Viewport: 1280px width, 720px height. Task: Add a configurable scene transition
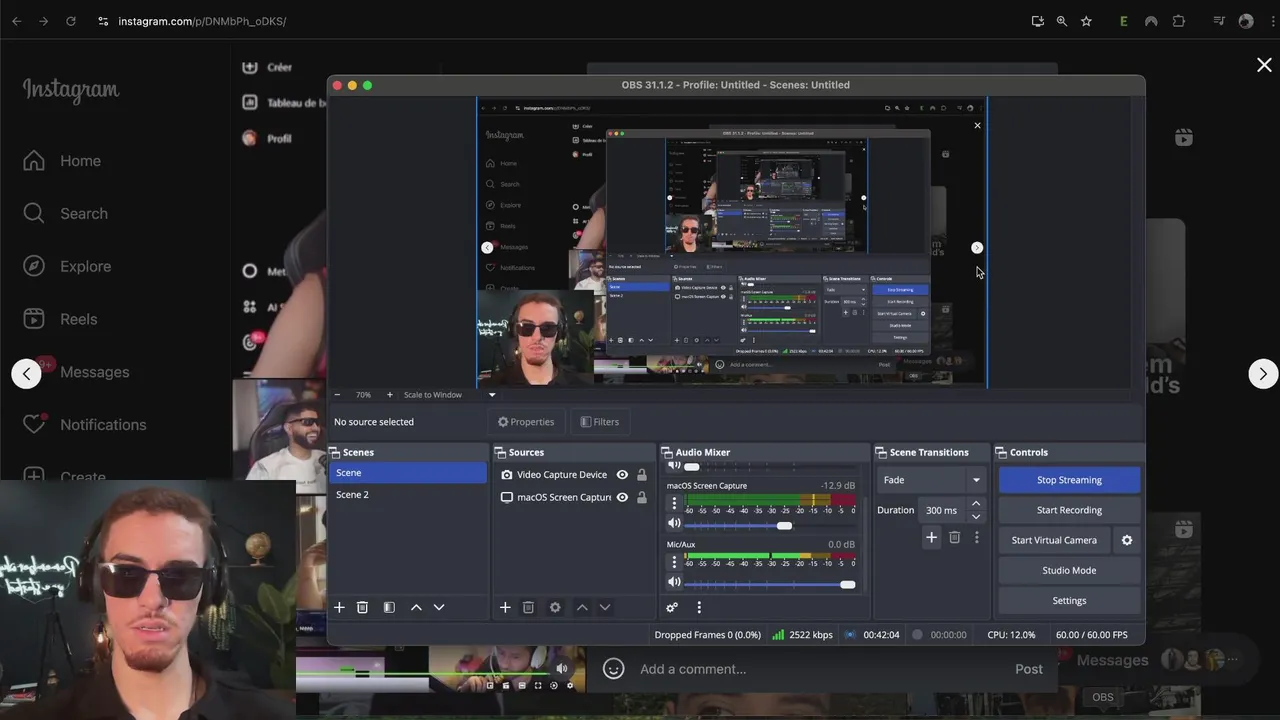click(x=931, y=537)
